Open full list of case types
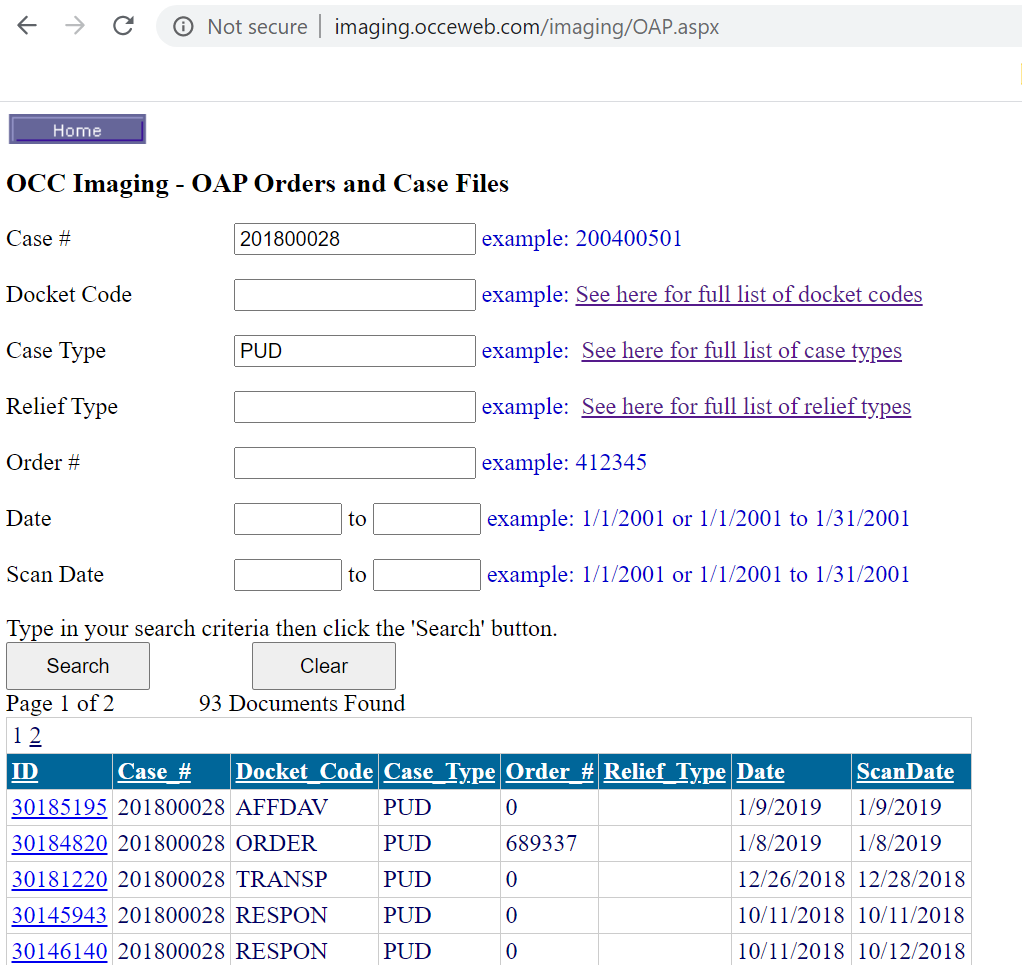This screenshot has height=965, width=1022. pyautogui.click(x=741, y=351)
